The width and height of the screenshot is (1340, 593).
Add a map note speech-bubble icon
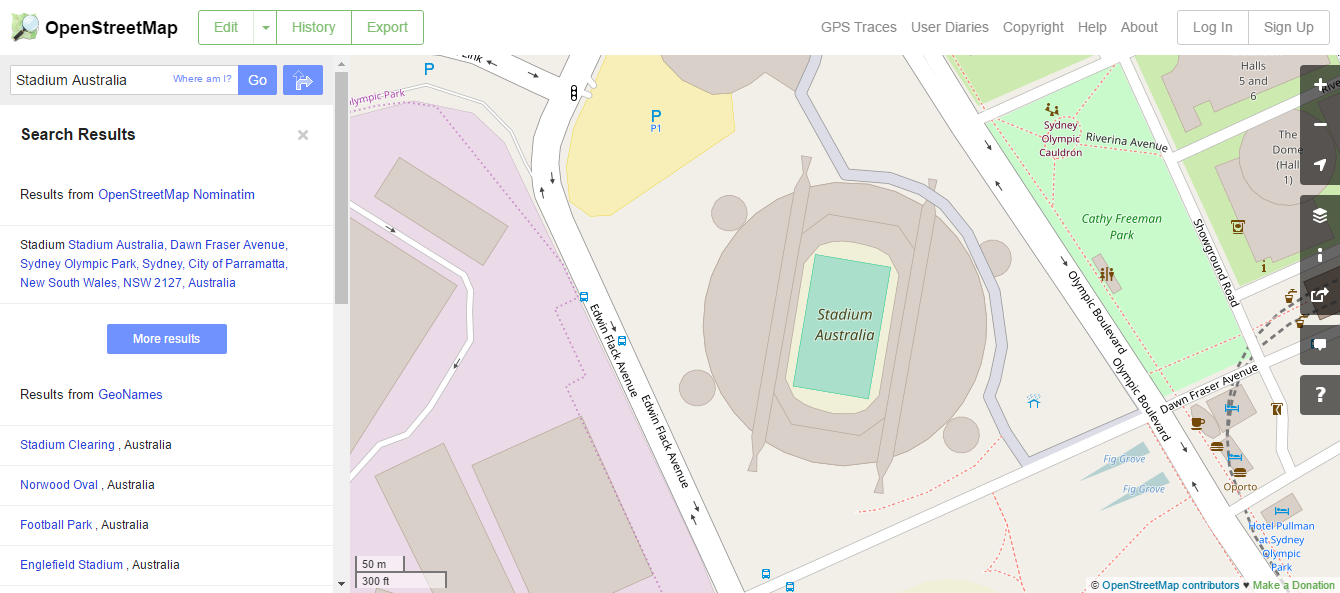tap(1320, 345)
